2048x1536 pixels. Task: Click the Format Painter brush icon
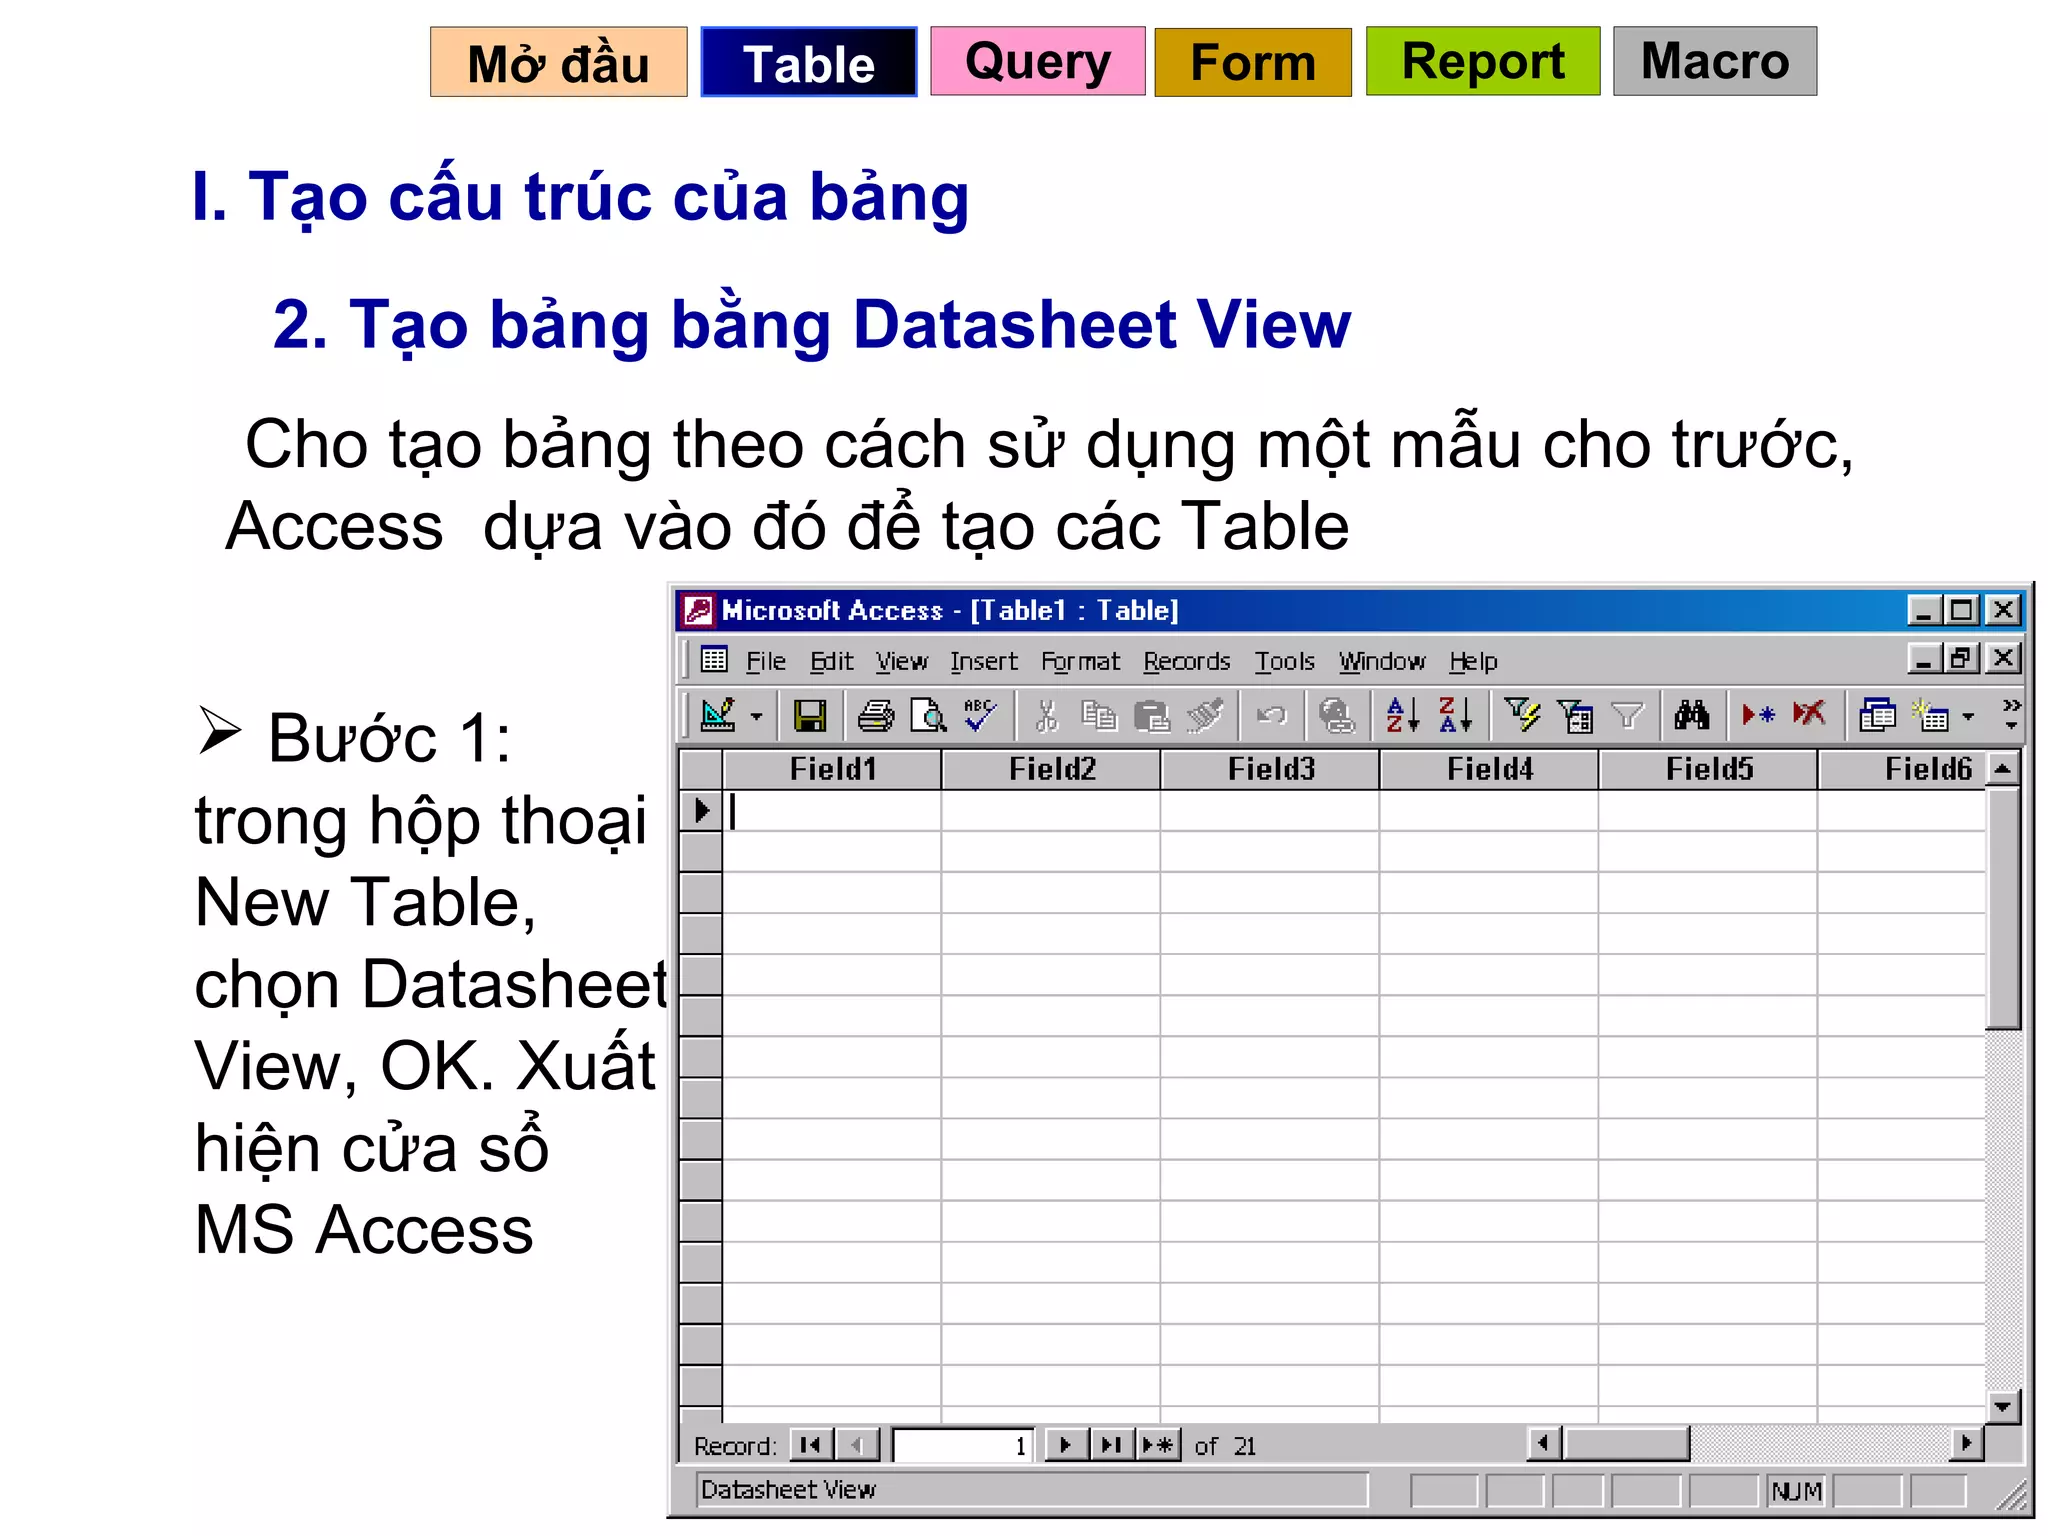click(x=1205, y=715)
